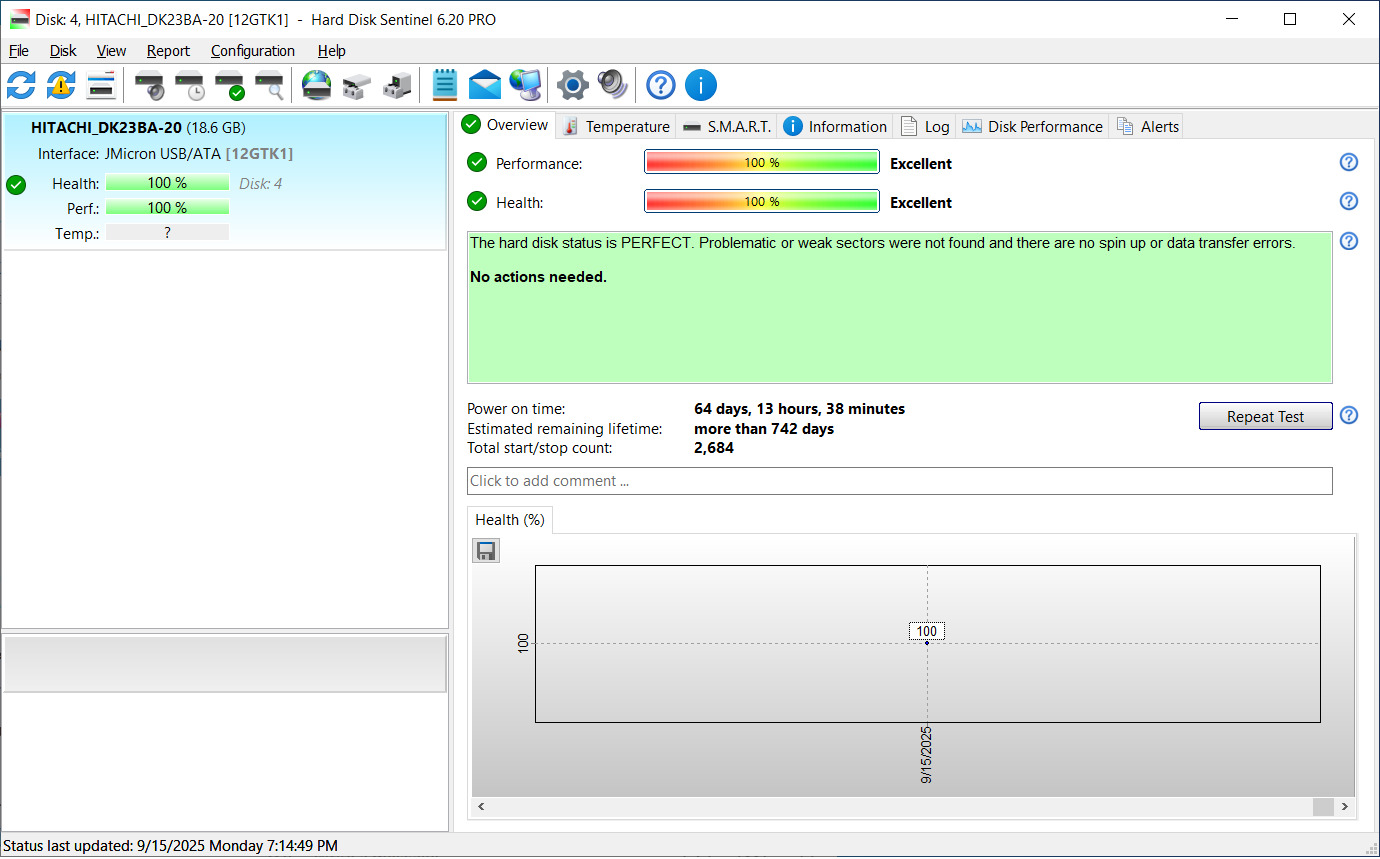Click the 'Disk: 4' label in the disk list
This screenshot has width=1380, height=859.
pos(260,184)
